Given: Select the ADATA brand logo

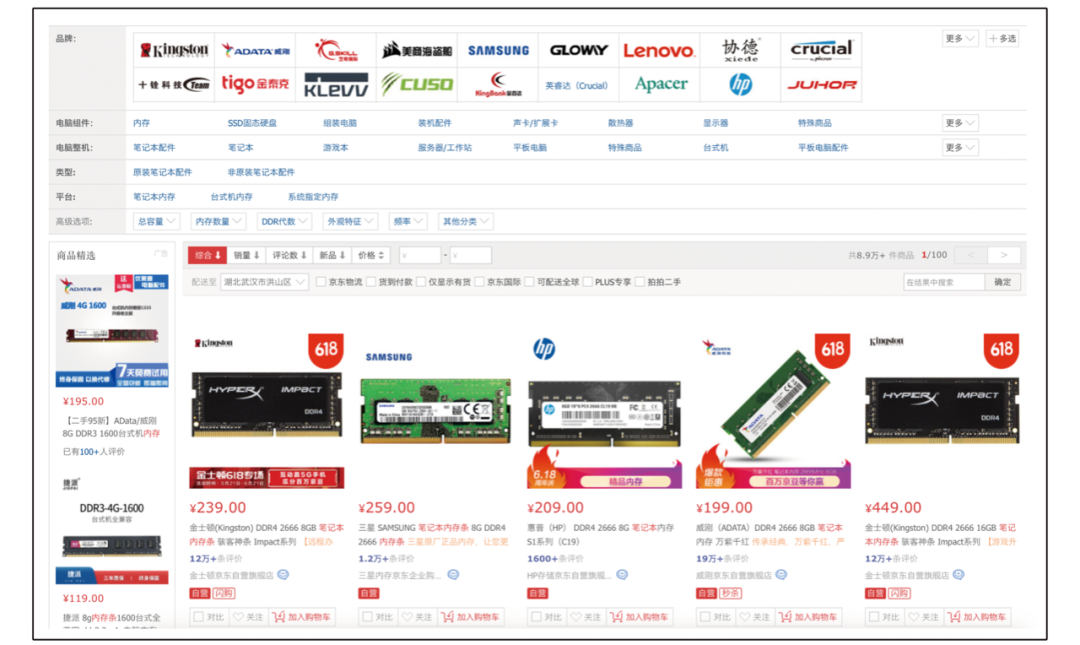Looking at the screenshot, I should (x=255, y=50).
